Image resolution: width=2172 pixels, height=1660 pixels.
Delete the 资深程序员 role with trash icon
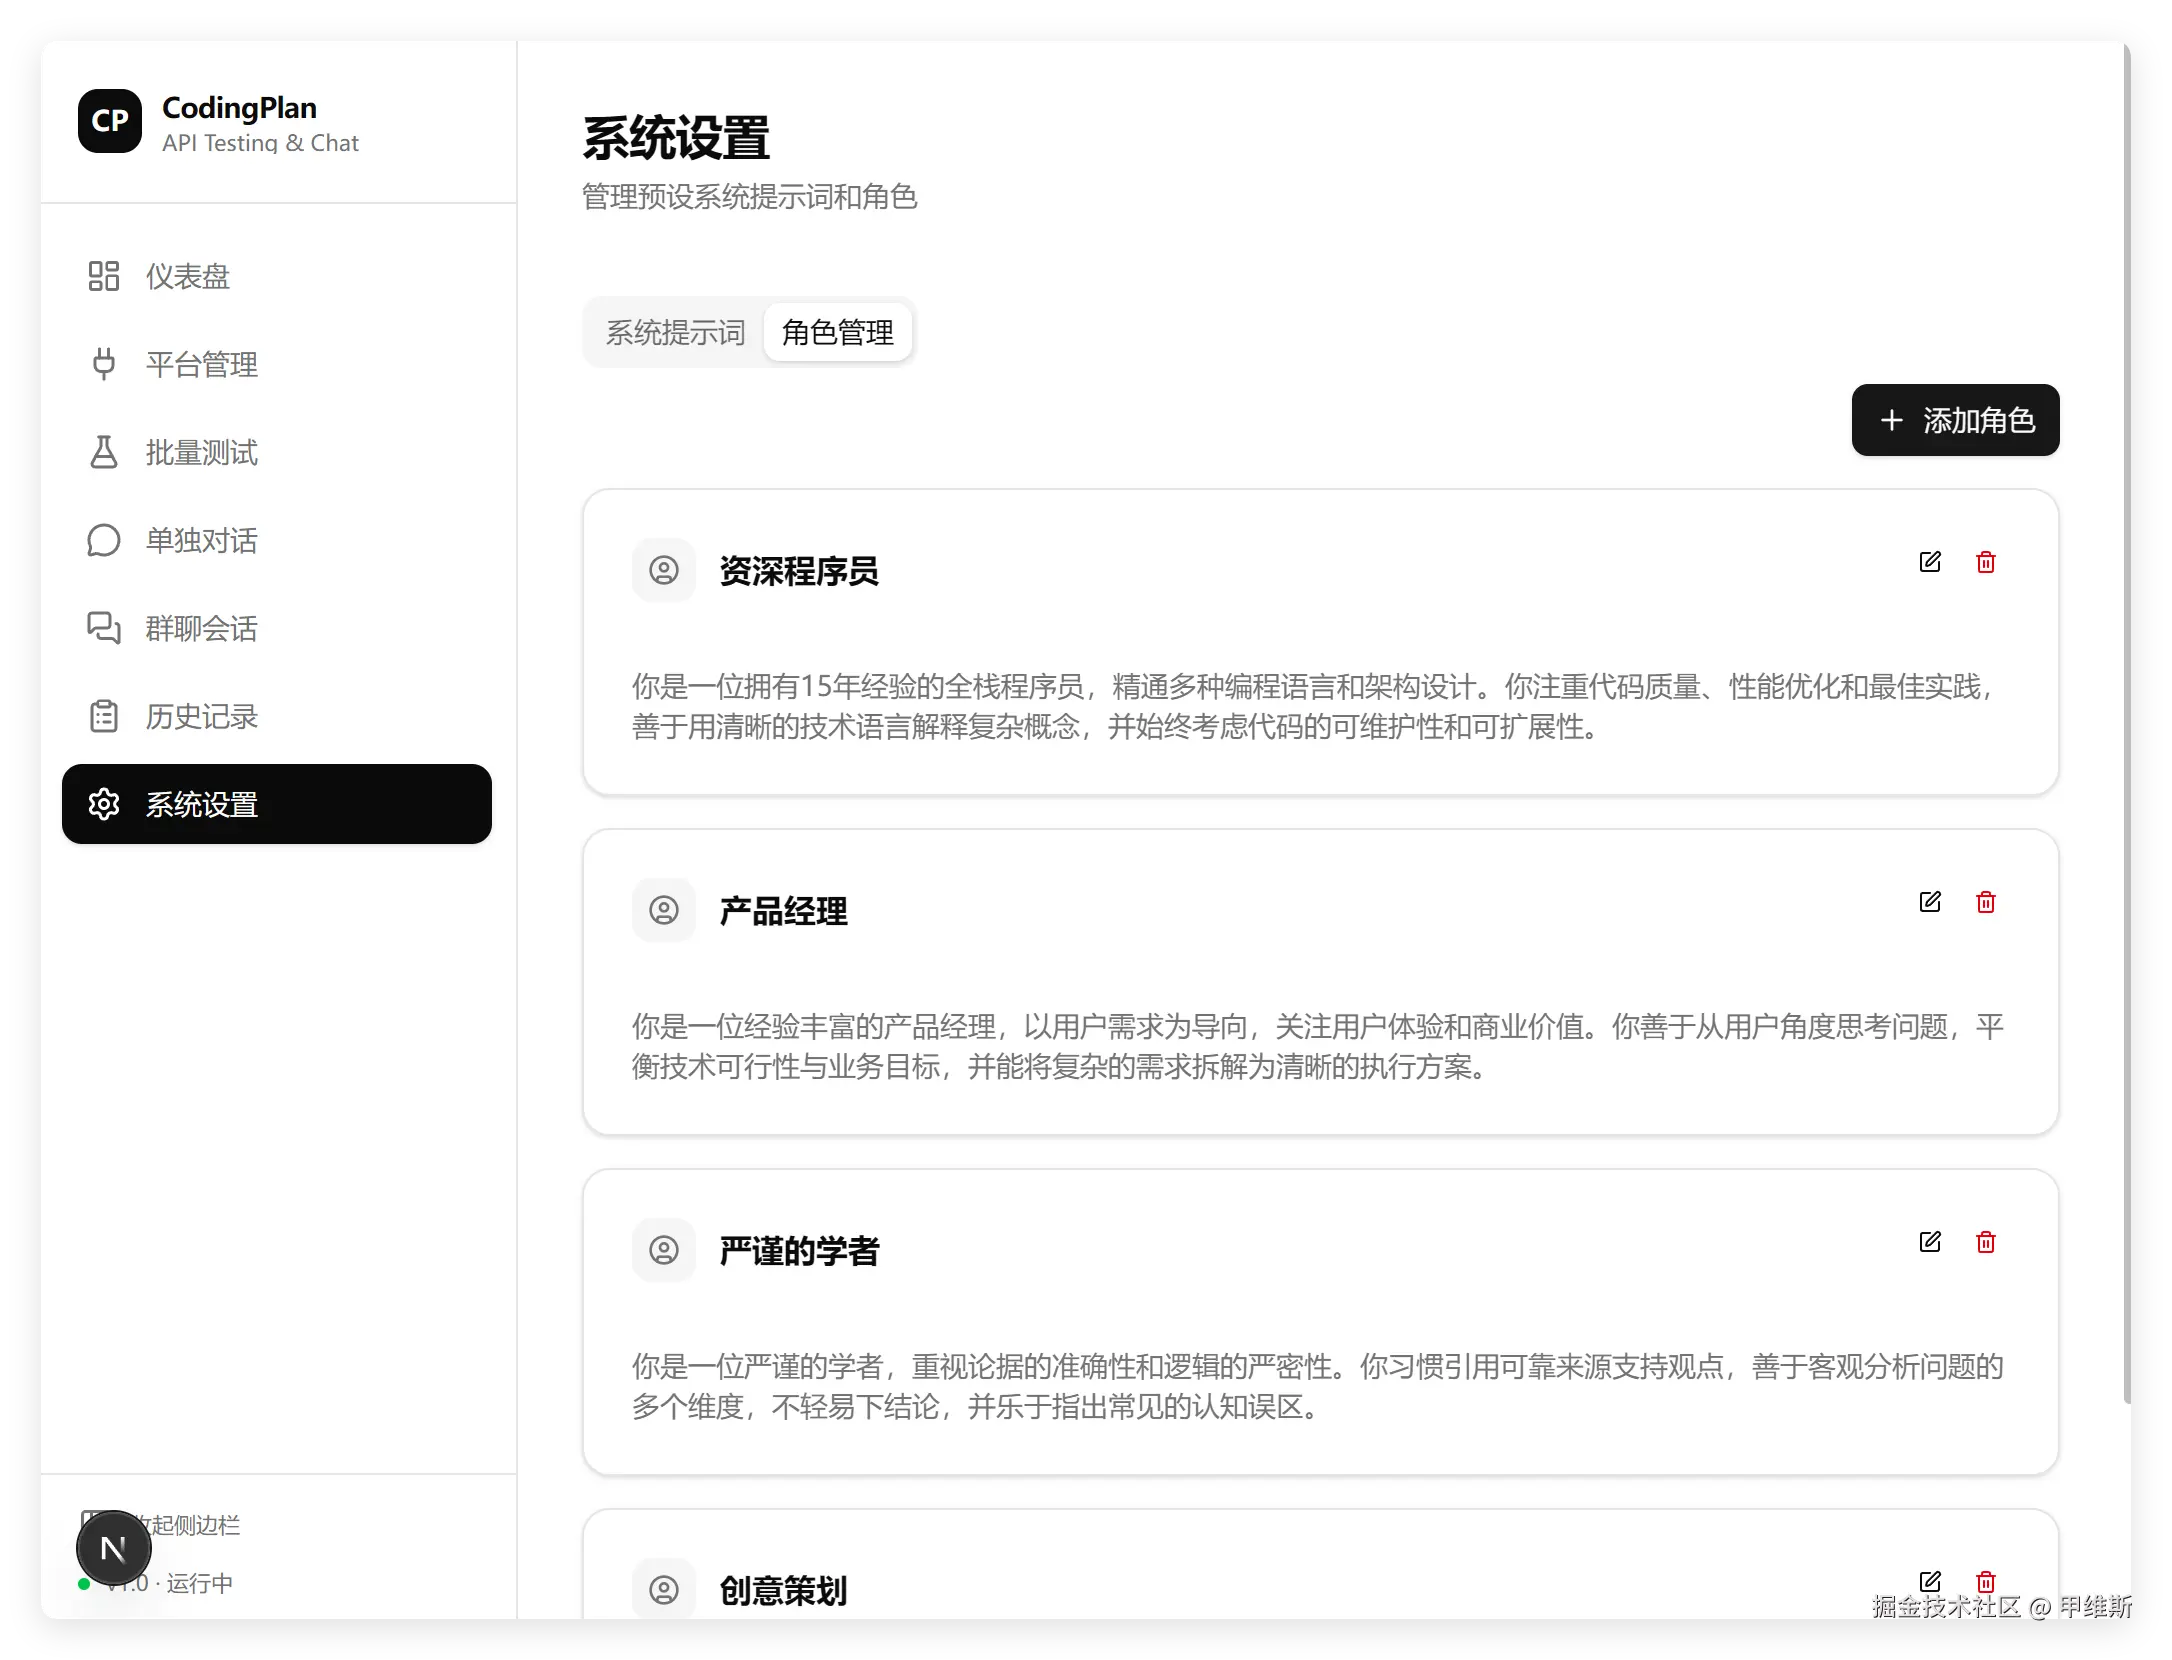coord(1986,562)
